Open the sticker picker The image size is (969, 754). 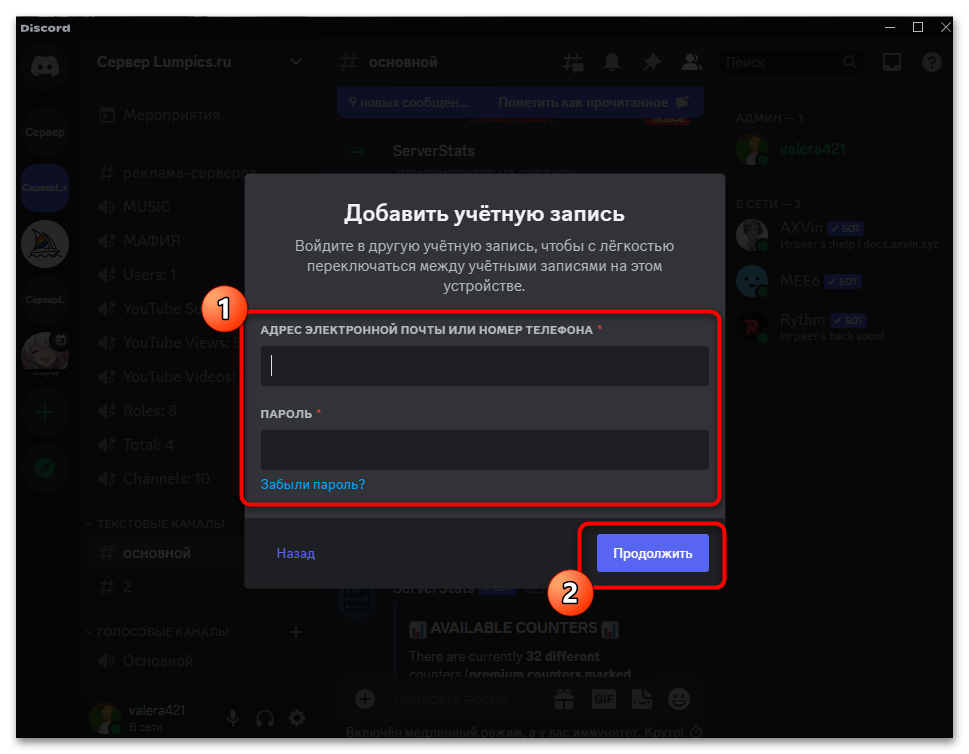click(x=641, y=698)
